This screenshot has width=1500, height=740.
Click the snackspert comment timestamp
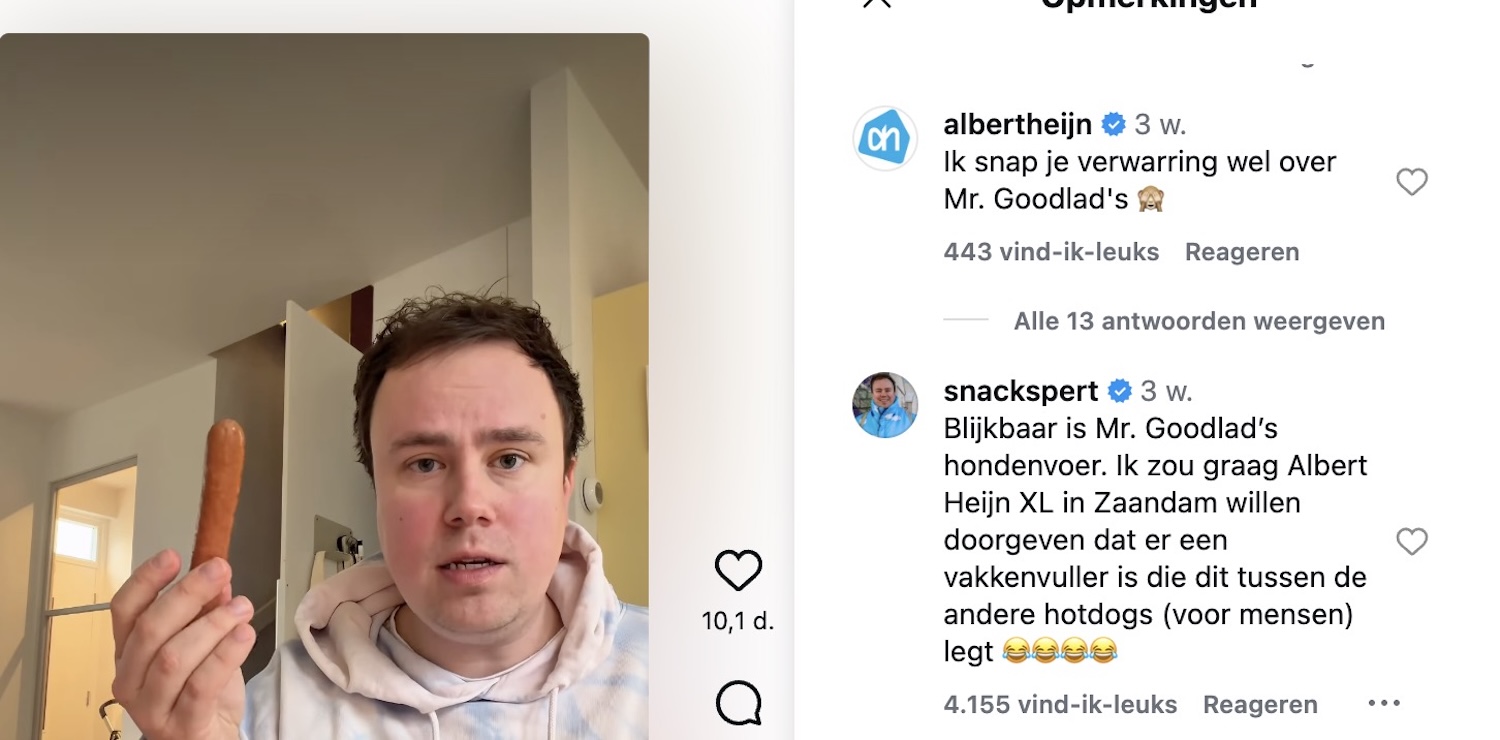coord(1167,391)
